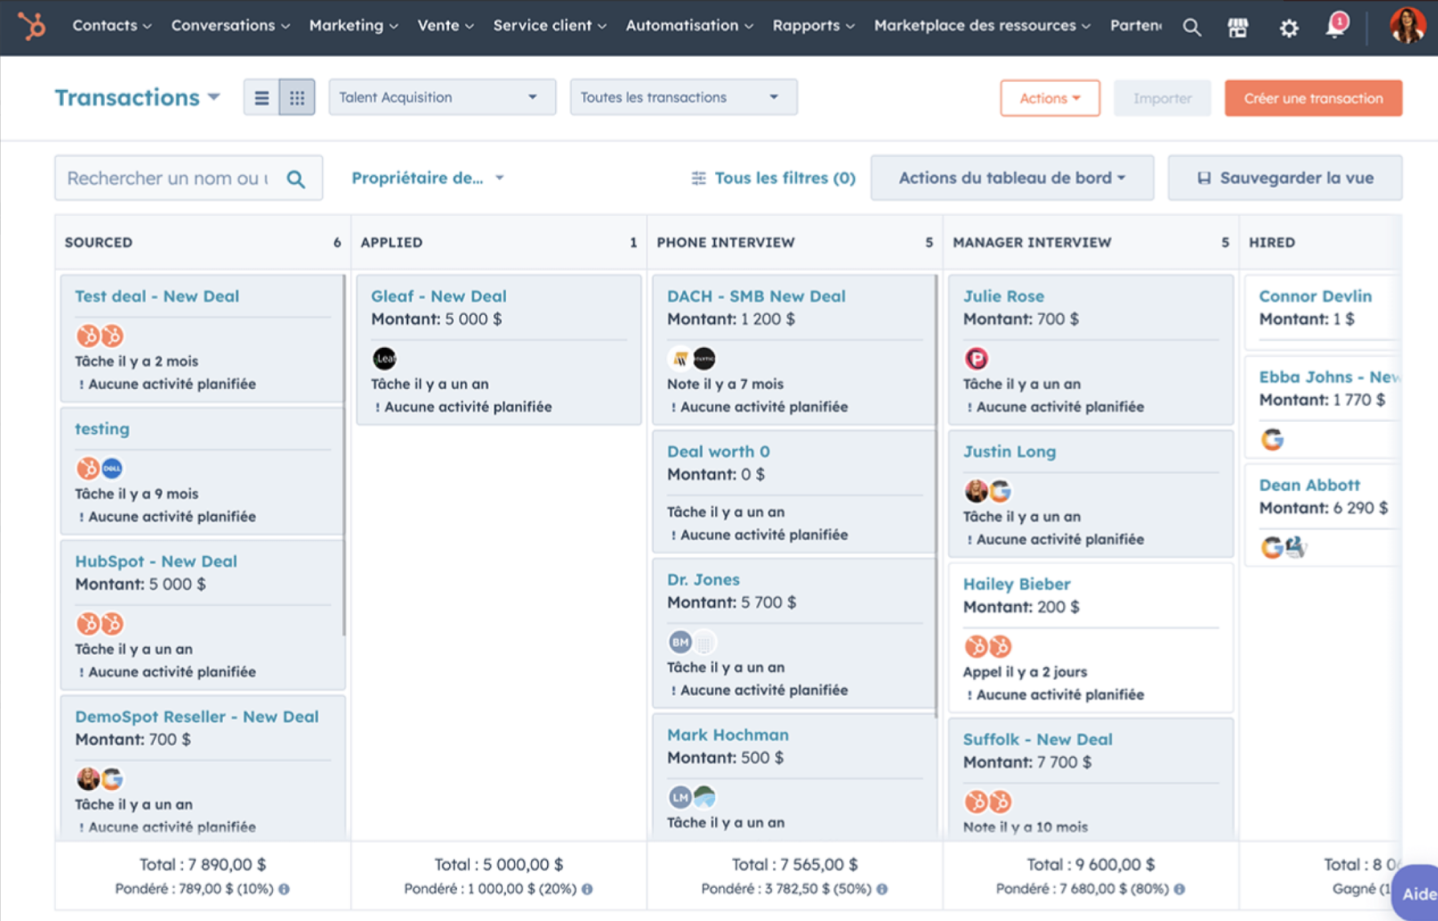The width and height of the screenshot is (1438, 921).
Task: Open the Talent Acquisition pipeline dropdown
Action: pos(441,97)
